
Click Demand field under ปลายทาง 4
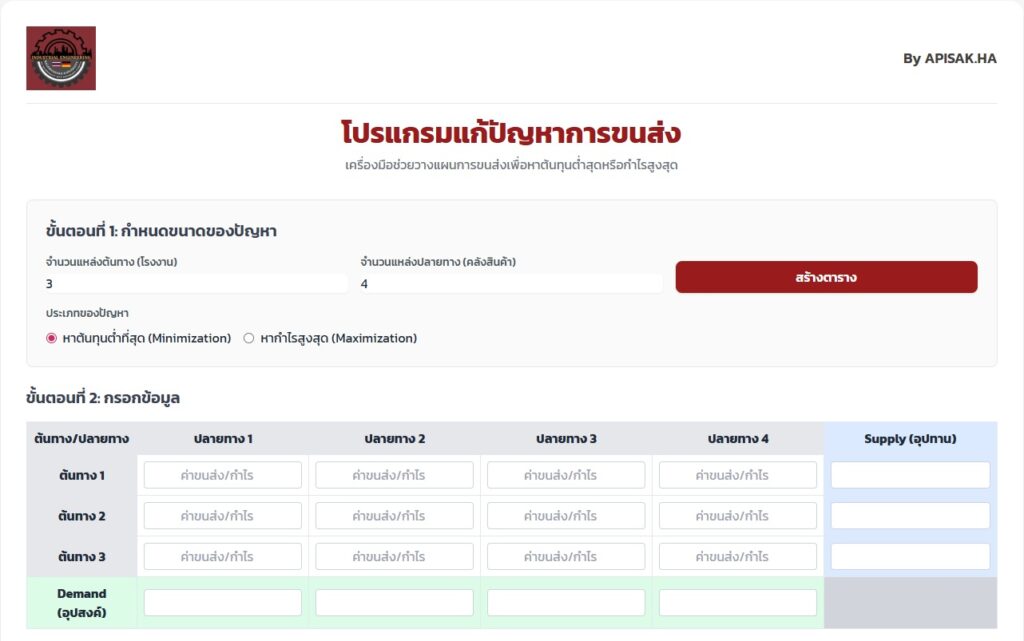coord(738,603)
